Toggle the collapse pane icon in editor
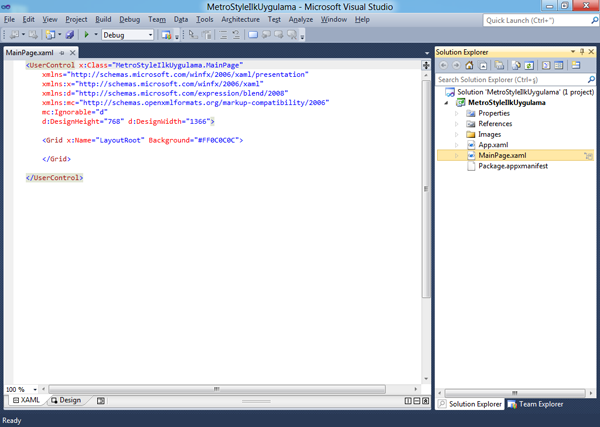Viewport: 600px width, 427px height. coord(426,401)
